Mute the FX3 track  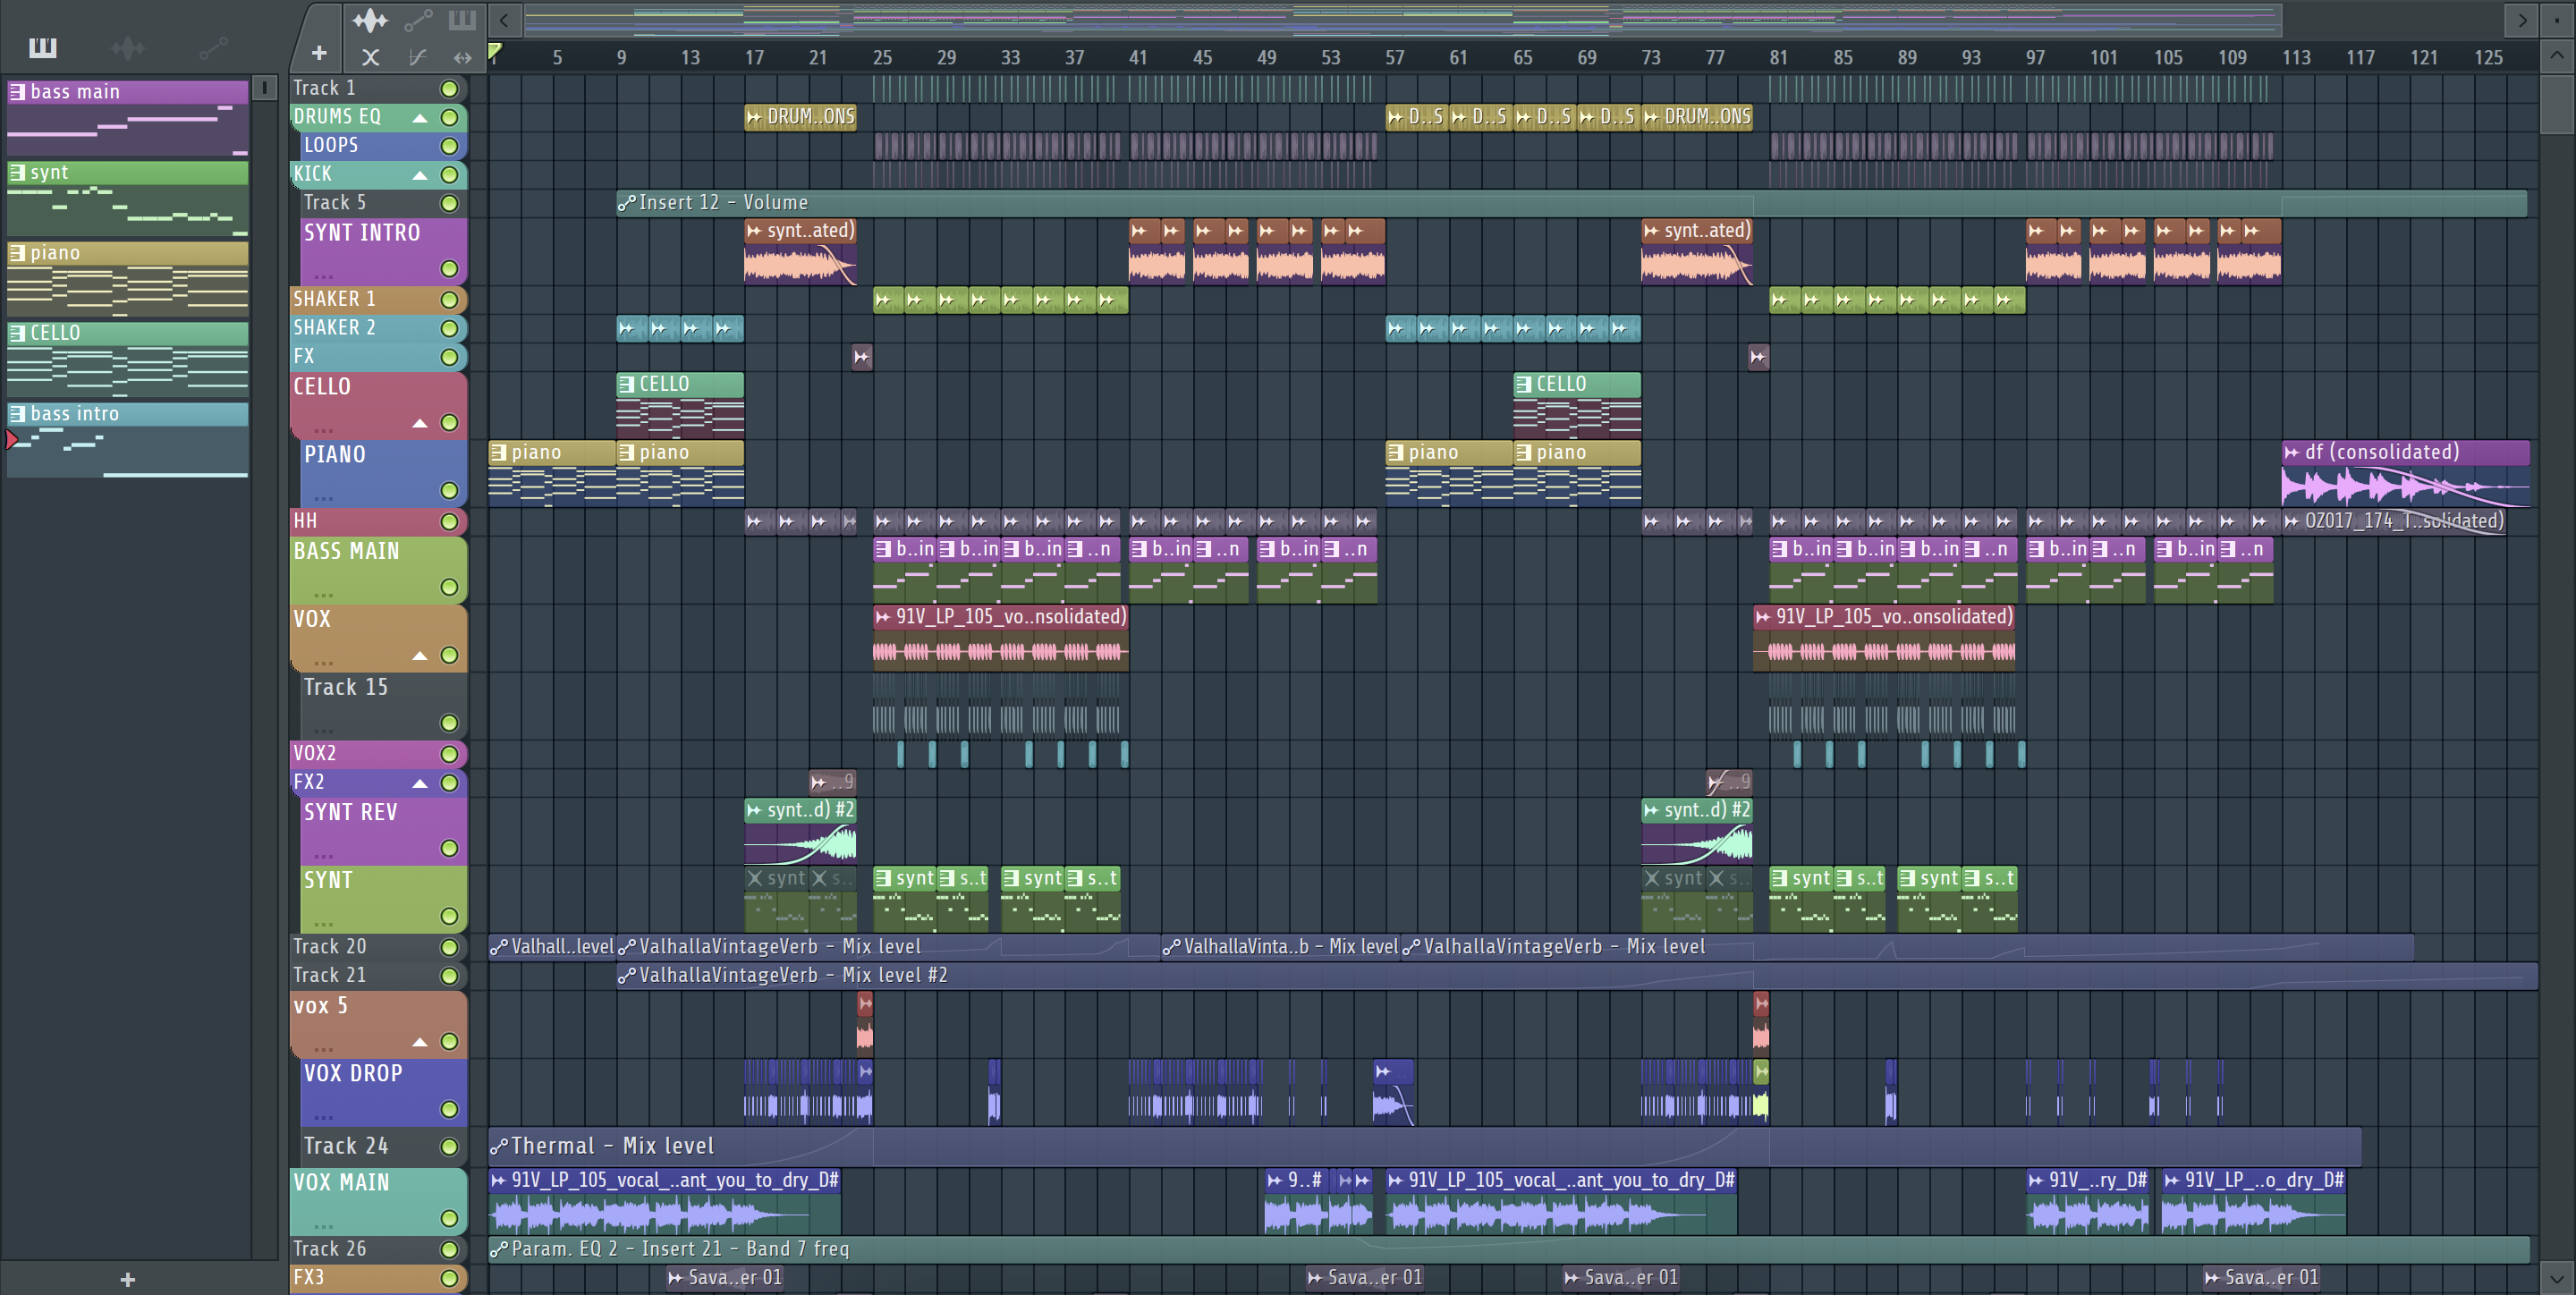click(x=450, y=1278)
